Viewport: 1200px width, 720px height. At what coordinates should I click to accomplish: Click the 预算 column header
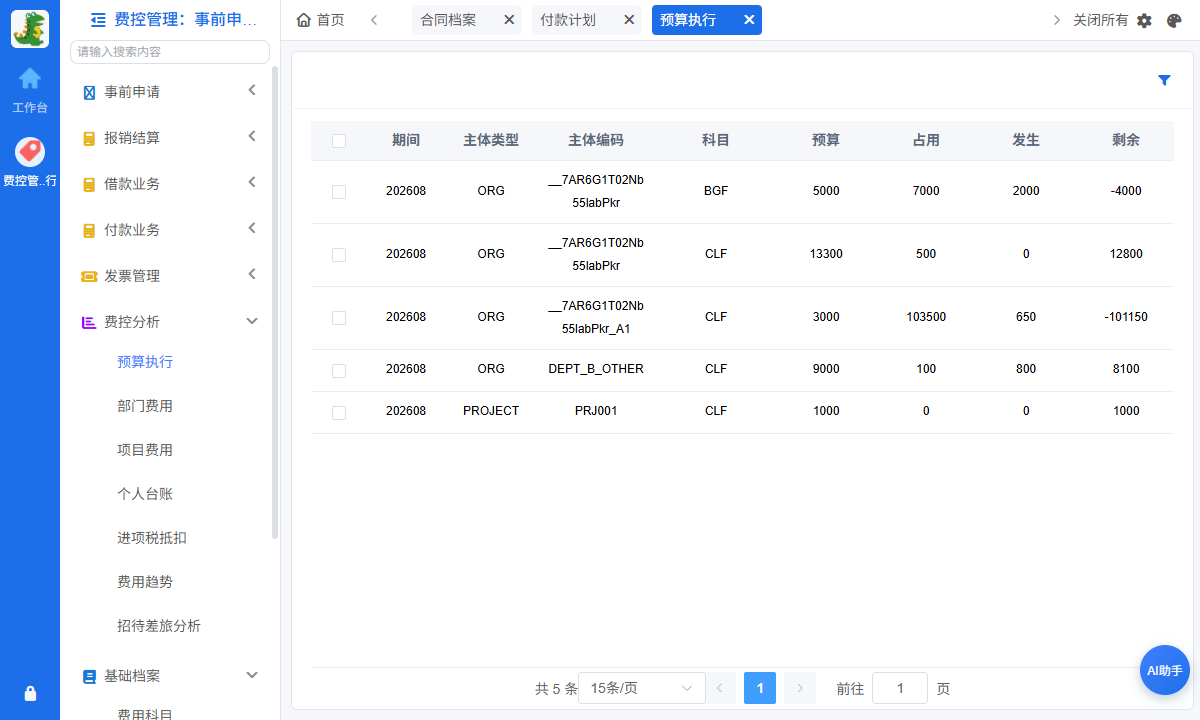[x=826, y=141]
